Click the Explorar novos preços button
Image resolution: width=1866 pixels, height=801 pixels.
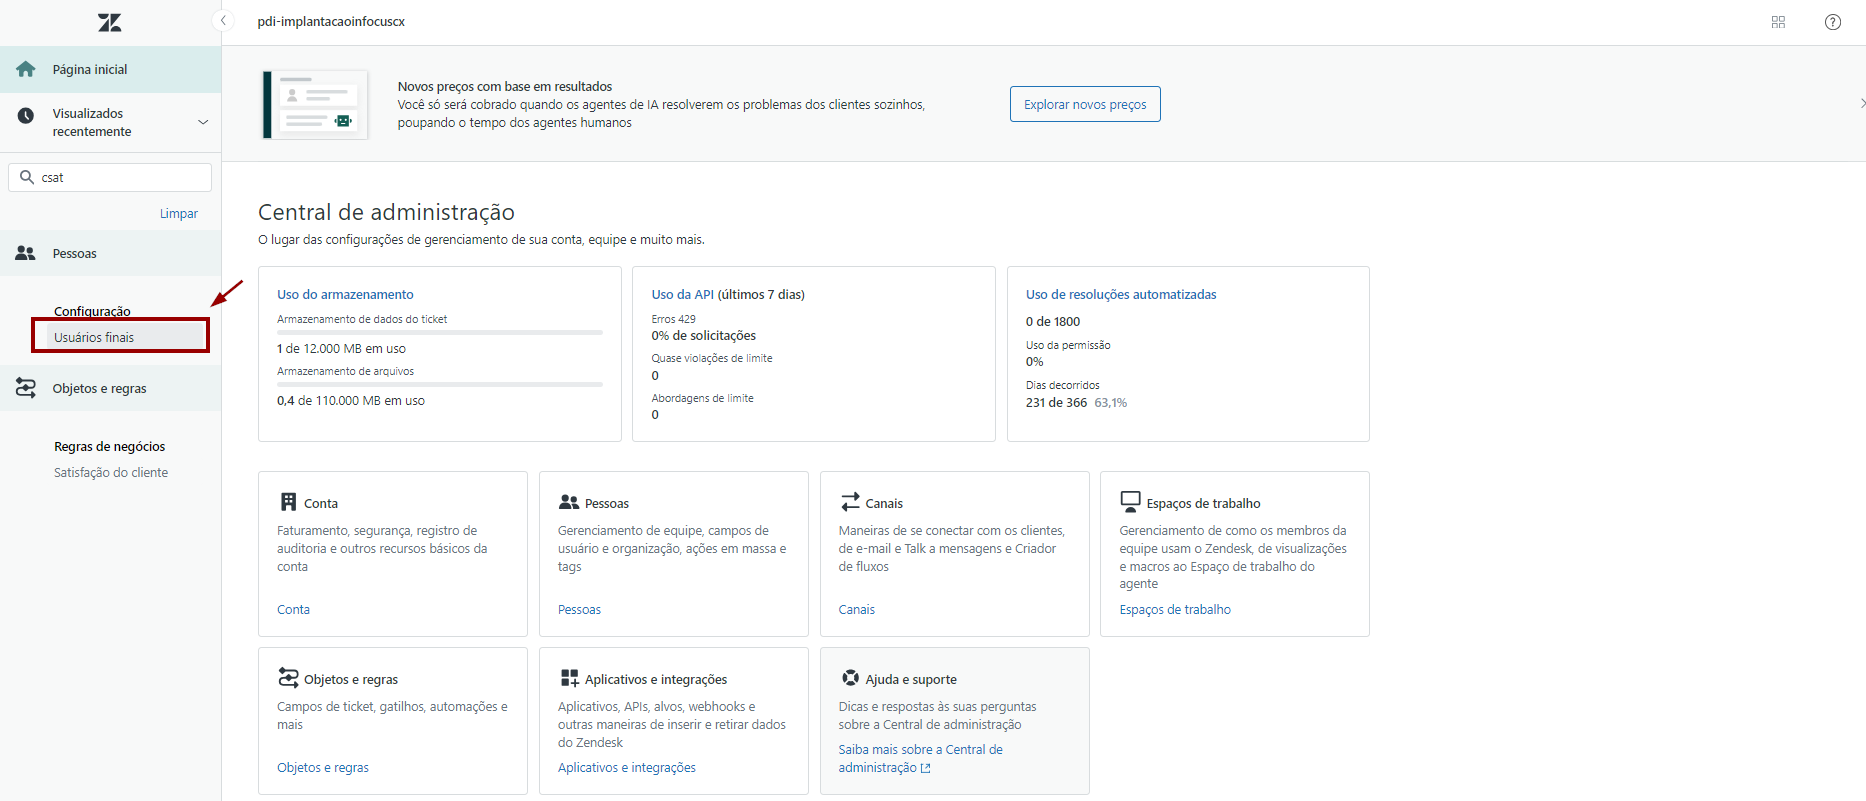click(1085, 105)
